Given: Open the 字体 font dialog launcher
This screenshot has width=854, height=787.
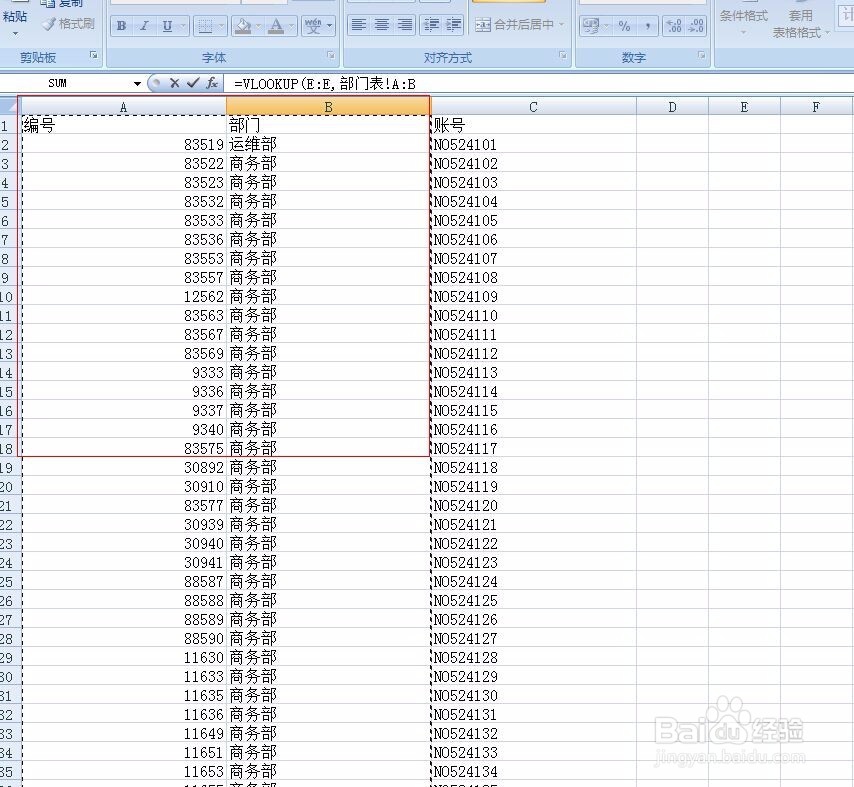Looking at the screenshot, I should click(331, 56).
